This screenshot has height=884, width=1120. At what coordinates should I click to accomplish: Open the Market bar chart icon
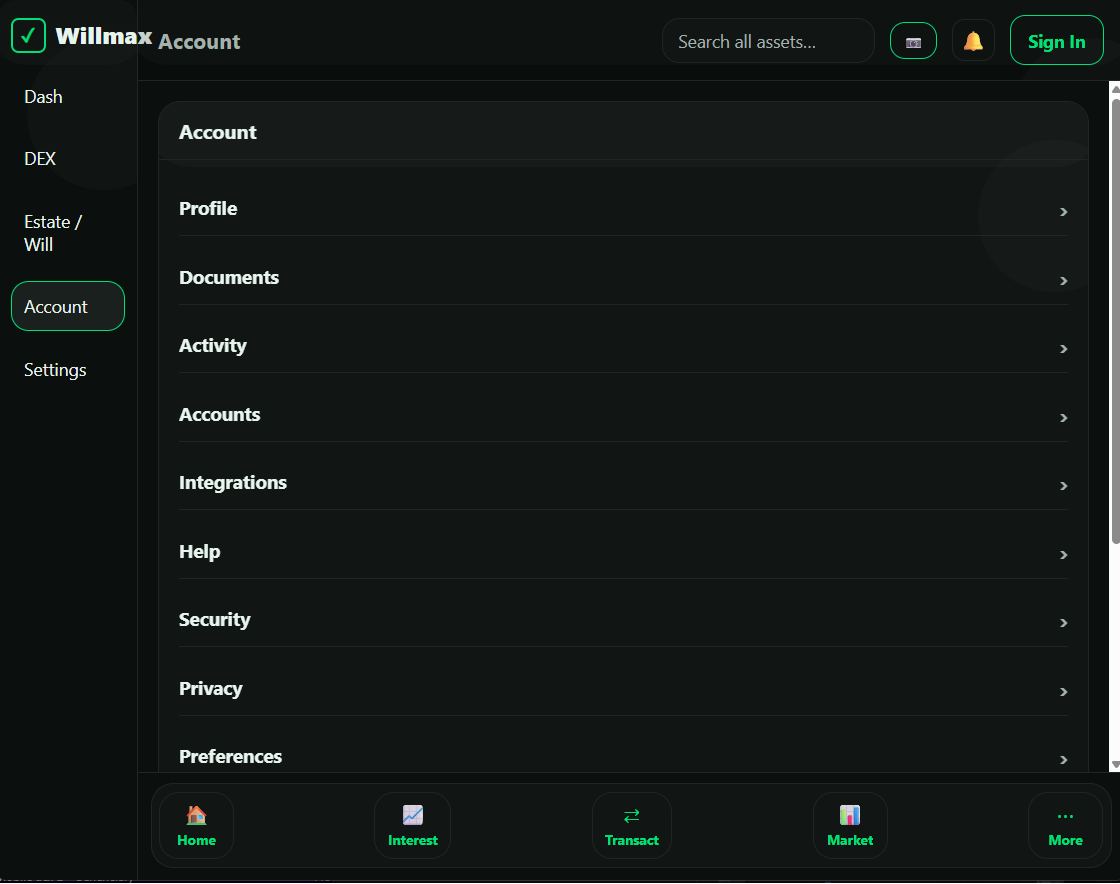850,815
